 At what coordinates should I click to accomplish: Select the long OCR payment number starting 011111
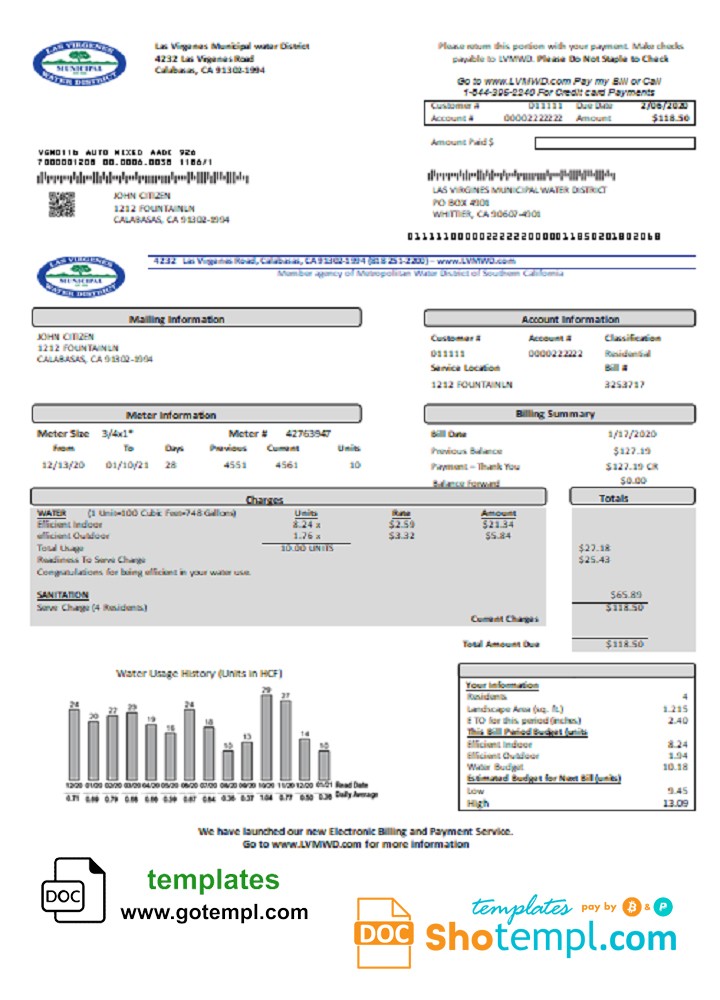click(534, 237)
